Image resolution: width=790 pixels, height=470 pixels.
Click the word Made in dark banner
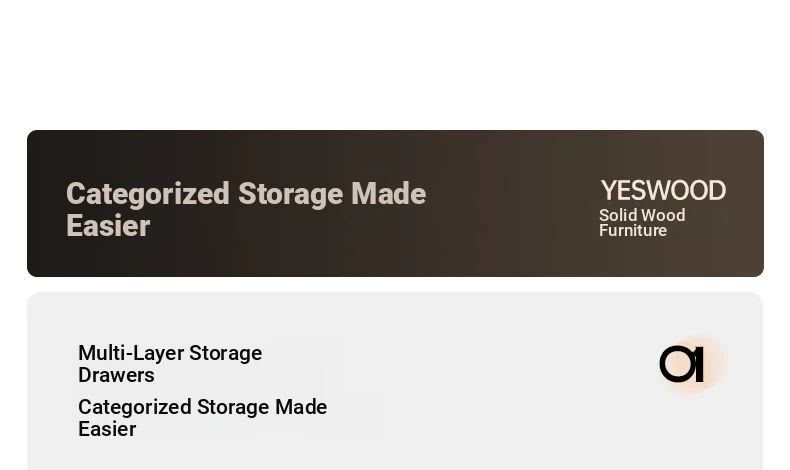click(x=388, y=194)
